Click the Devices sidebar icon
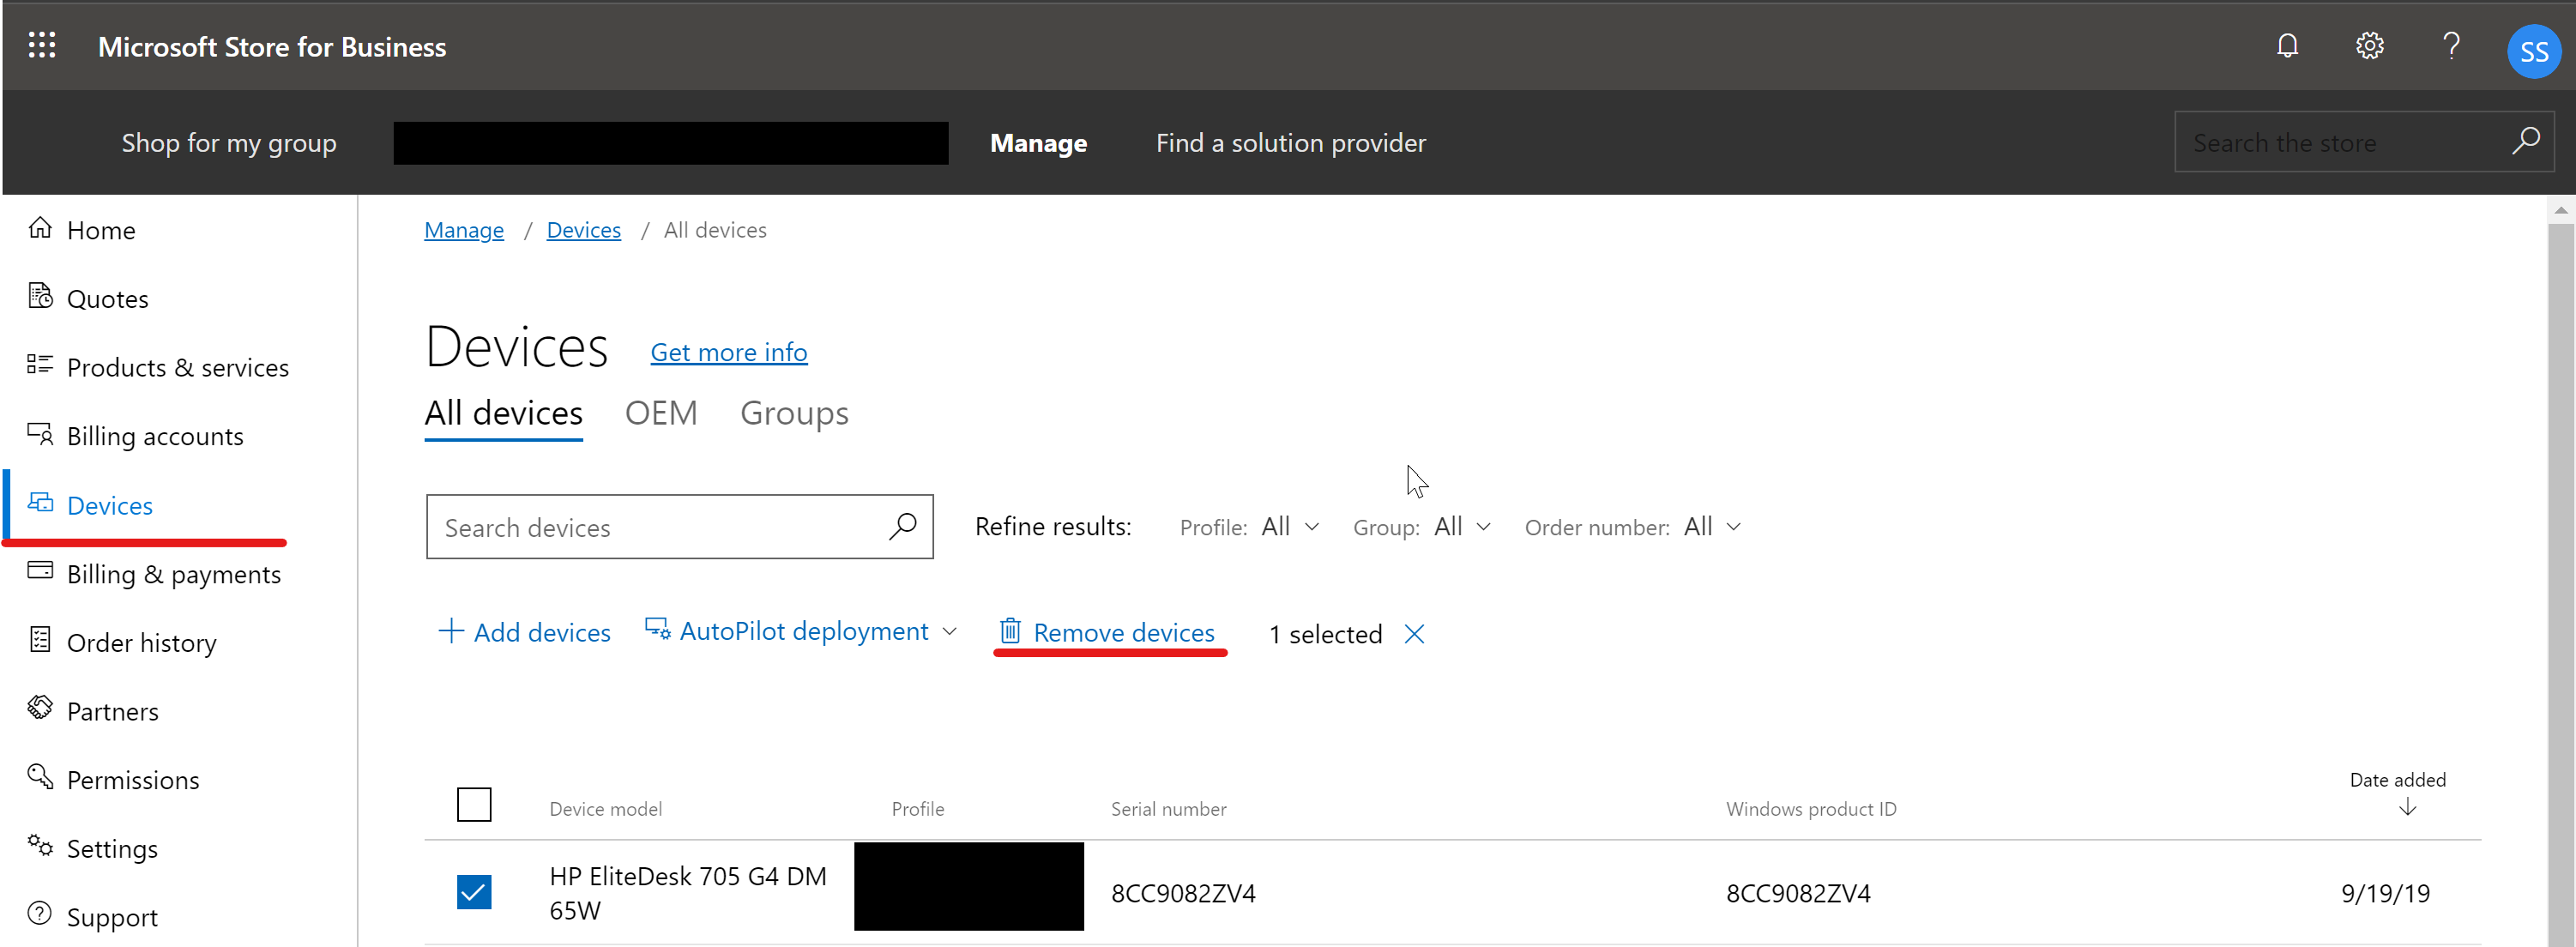The image size is (2576, 947). pyautogui.click(x=40, y=503)
